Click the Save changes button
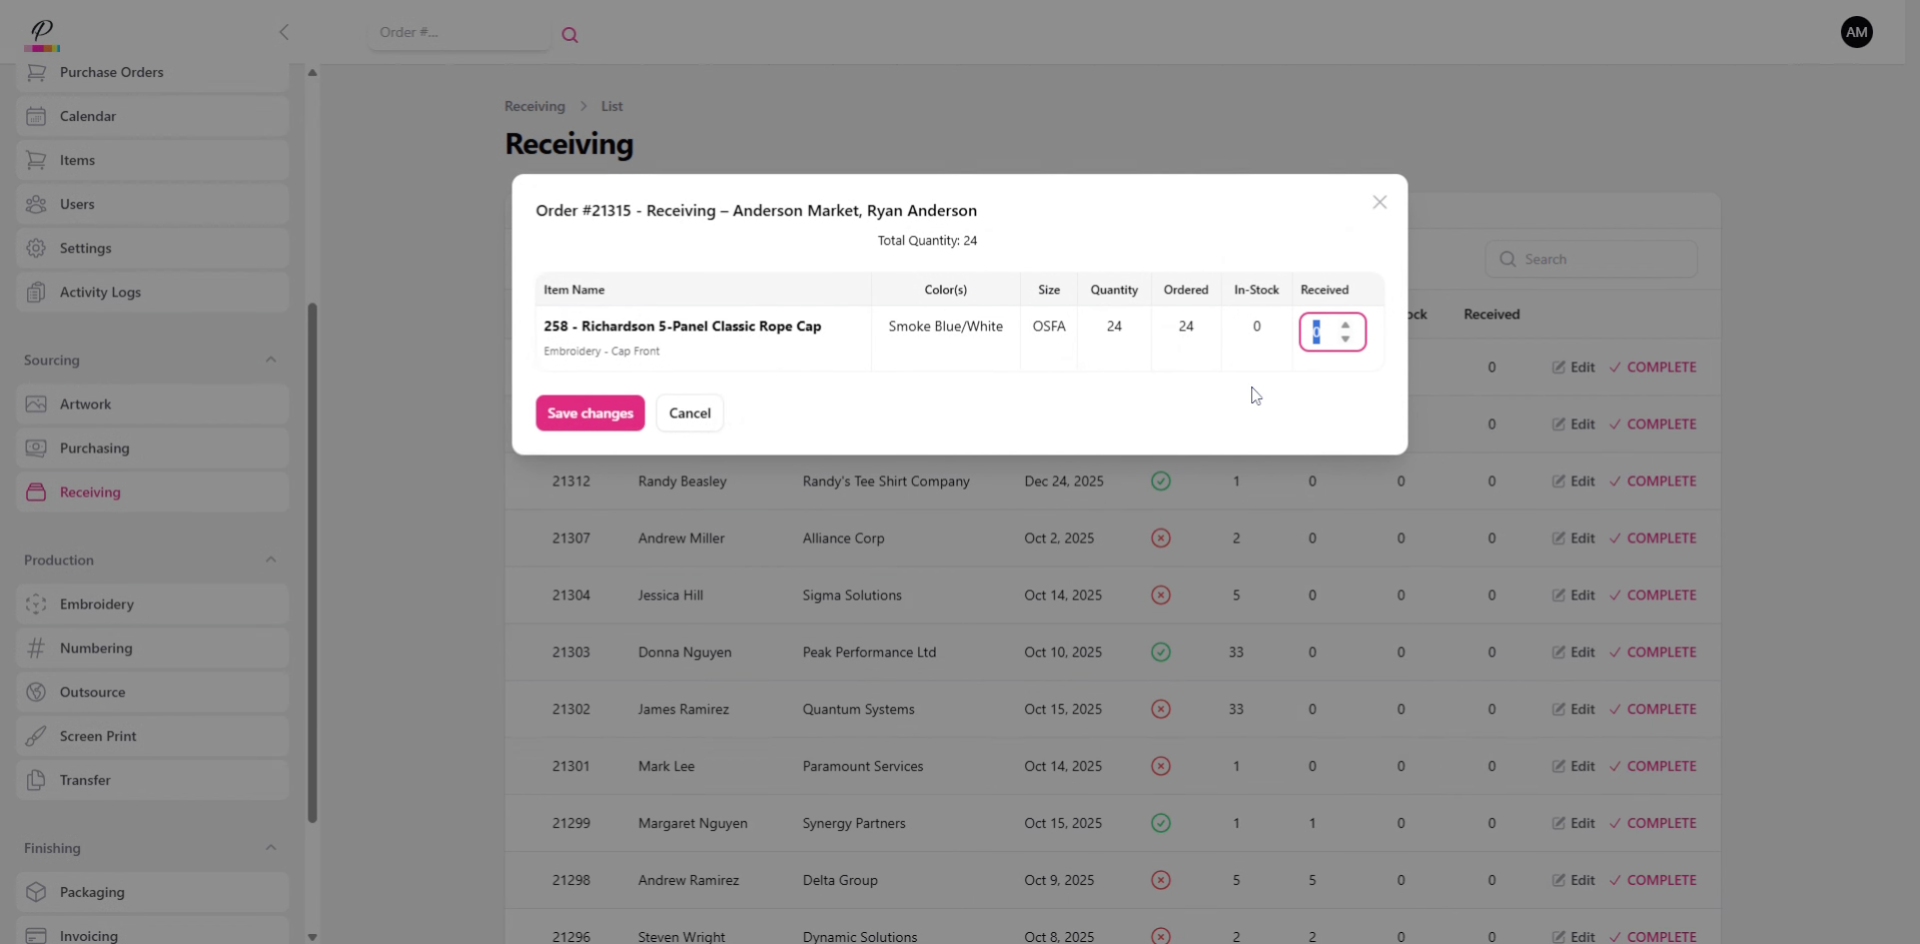Viewport: 1920px width, 944px height. [x=590, y=413]
